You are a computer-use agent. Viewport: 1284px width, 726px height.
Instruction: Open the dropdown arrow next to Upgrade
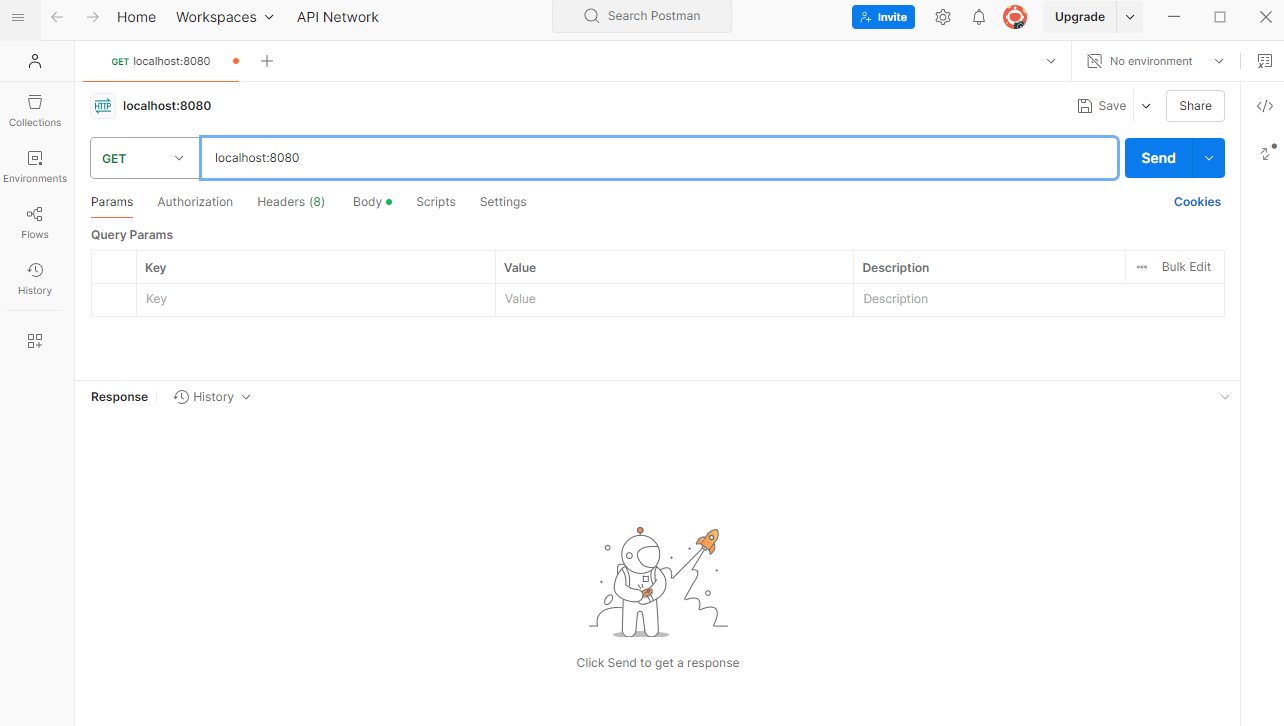coord(1130,17)
